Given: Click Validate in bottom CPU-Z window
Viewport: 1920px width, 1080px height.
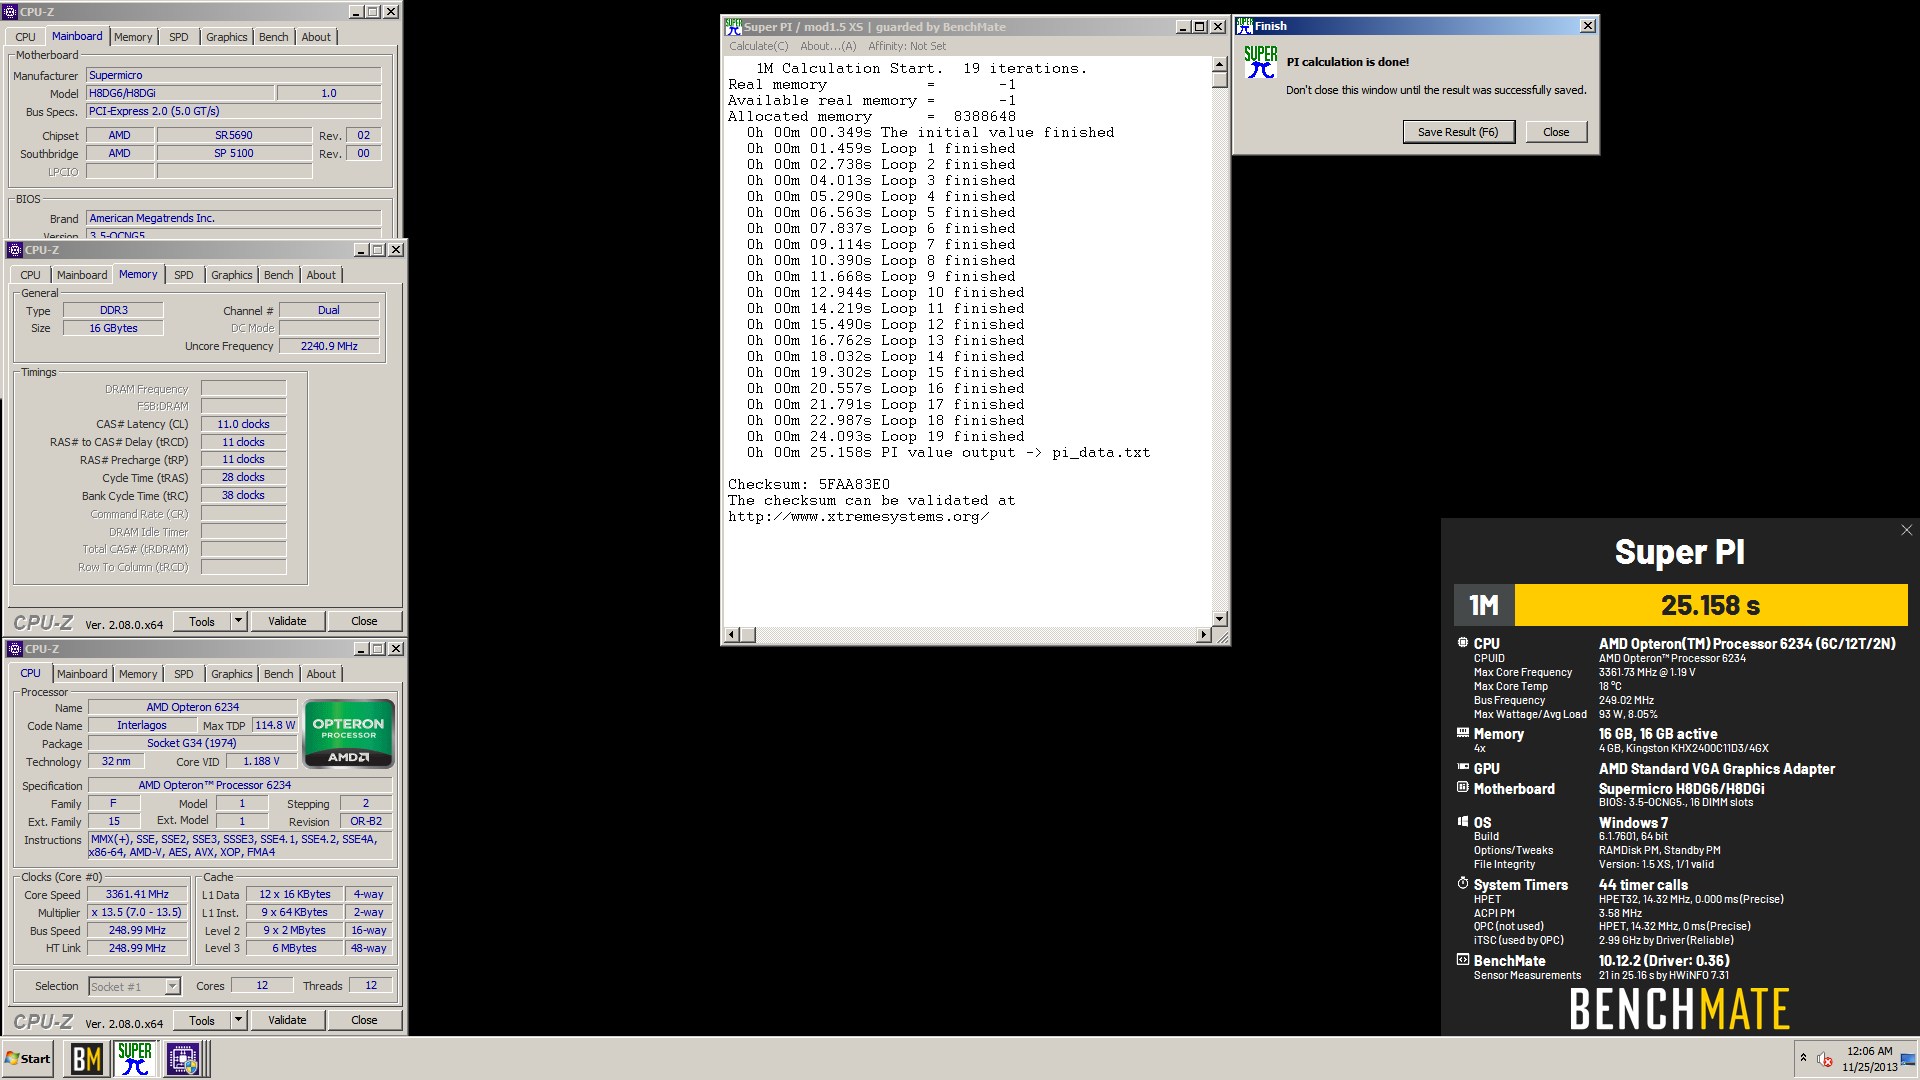Looking at the screenshot, I should [287, 1020].
